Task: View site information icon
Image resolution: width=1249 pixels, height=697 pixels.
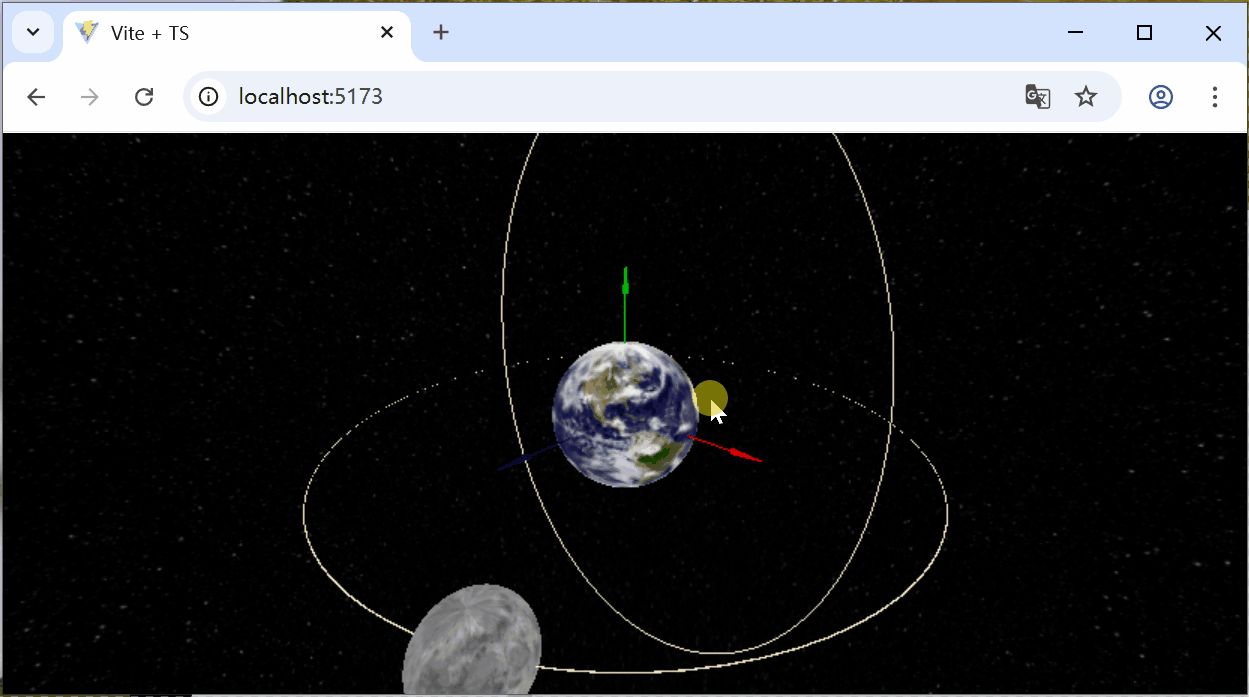Action: click(x=208, y=97)
